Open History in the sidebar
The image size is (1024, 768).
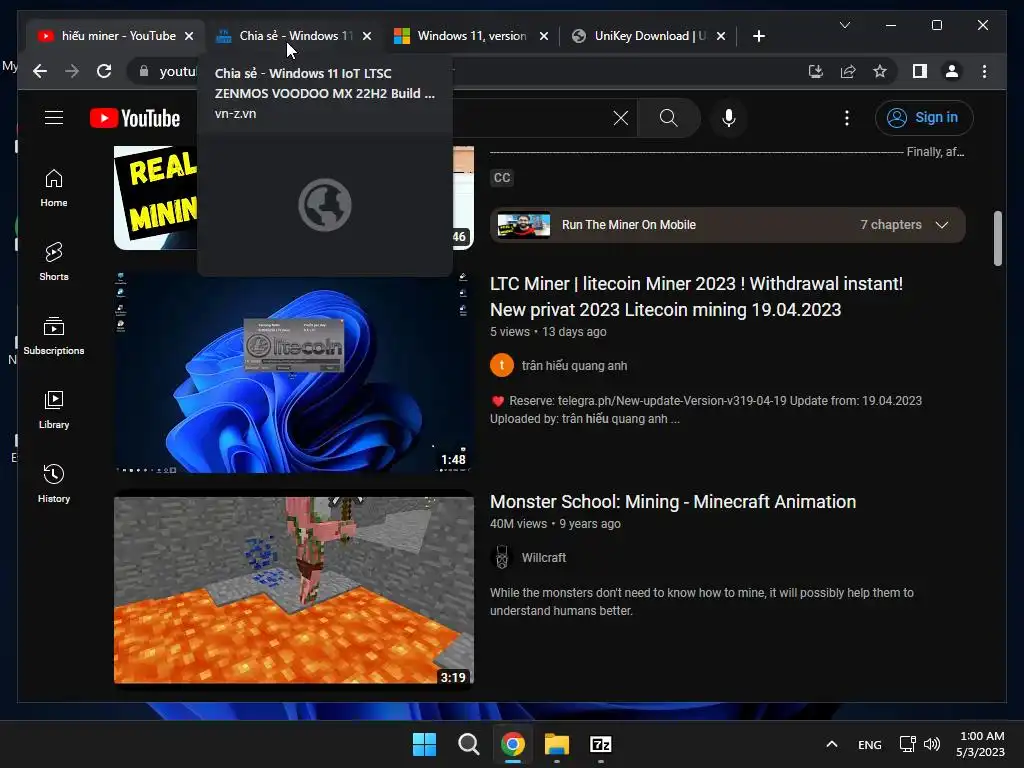click(x=54, y=484)
